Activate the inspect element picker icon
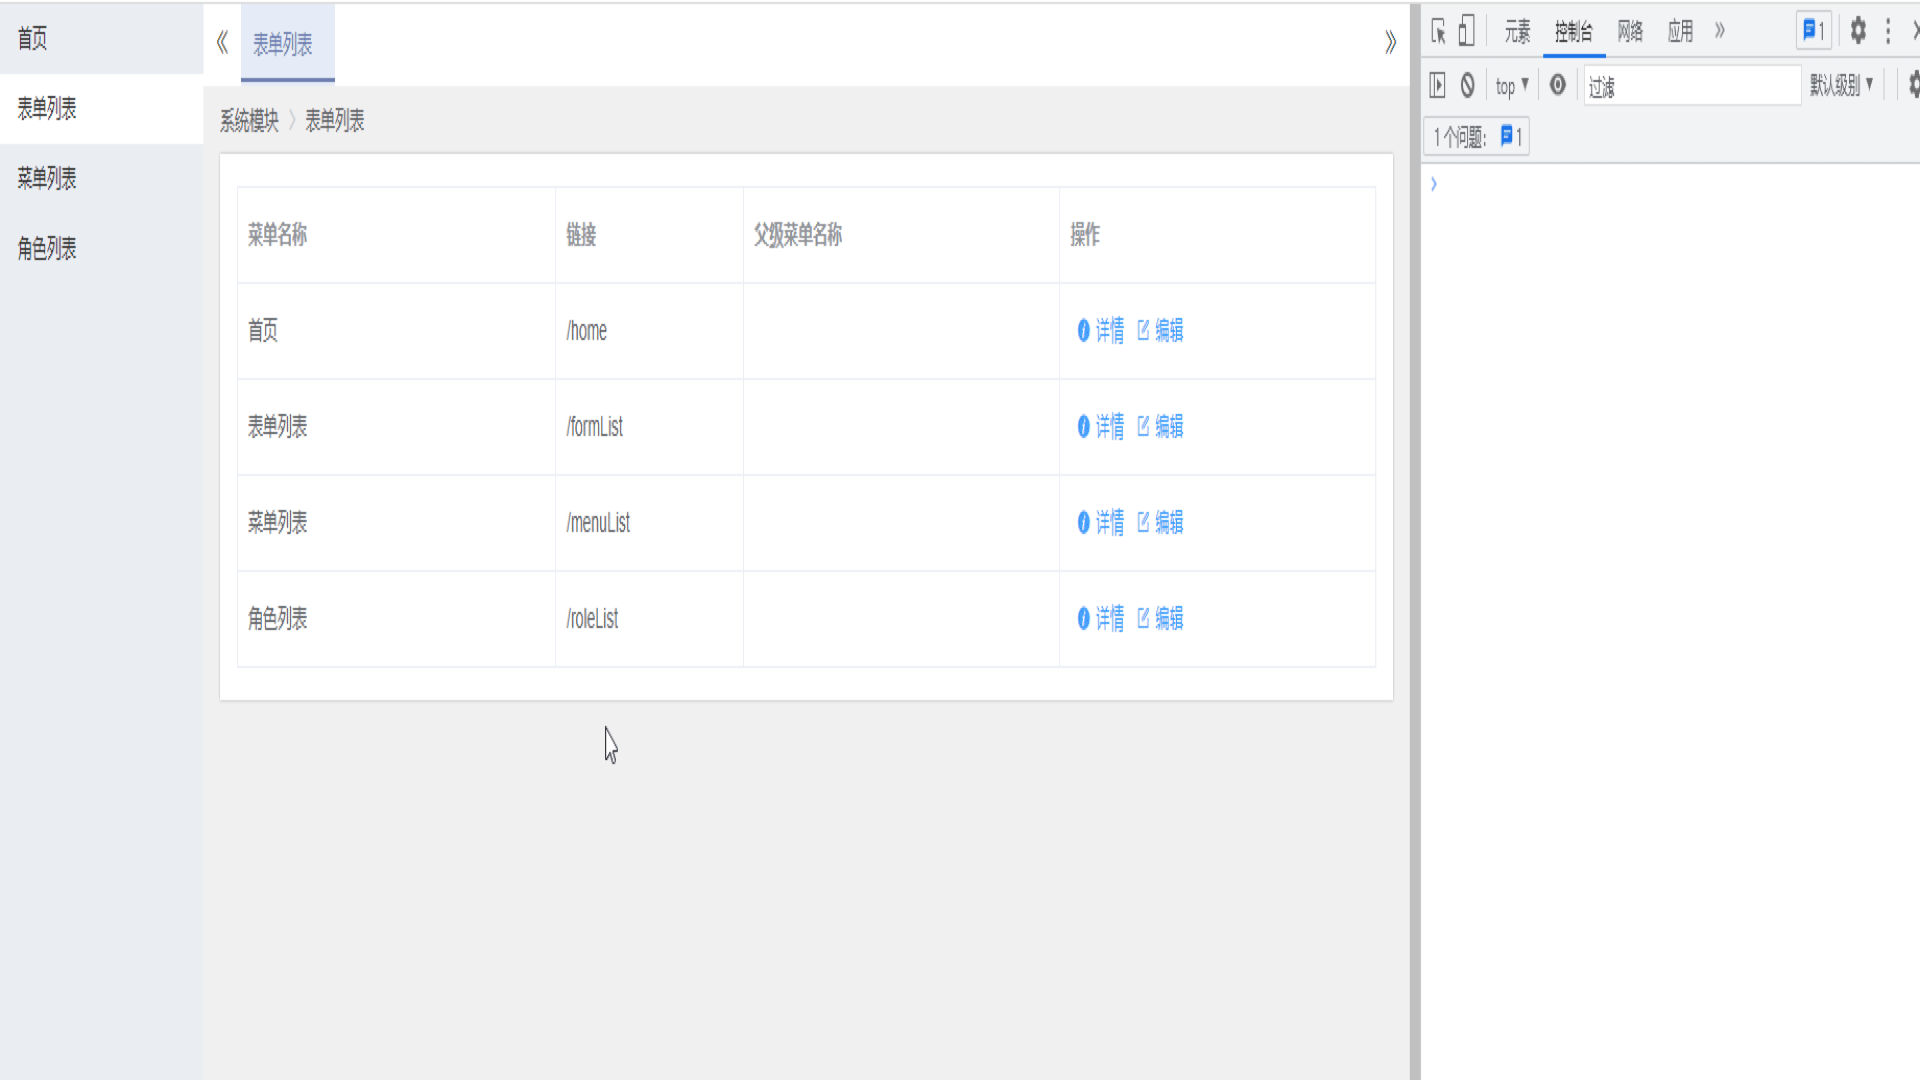Image resolution: width=1920 pixels, height=1080 pixels. coord(1438,32)
